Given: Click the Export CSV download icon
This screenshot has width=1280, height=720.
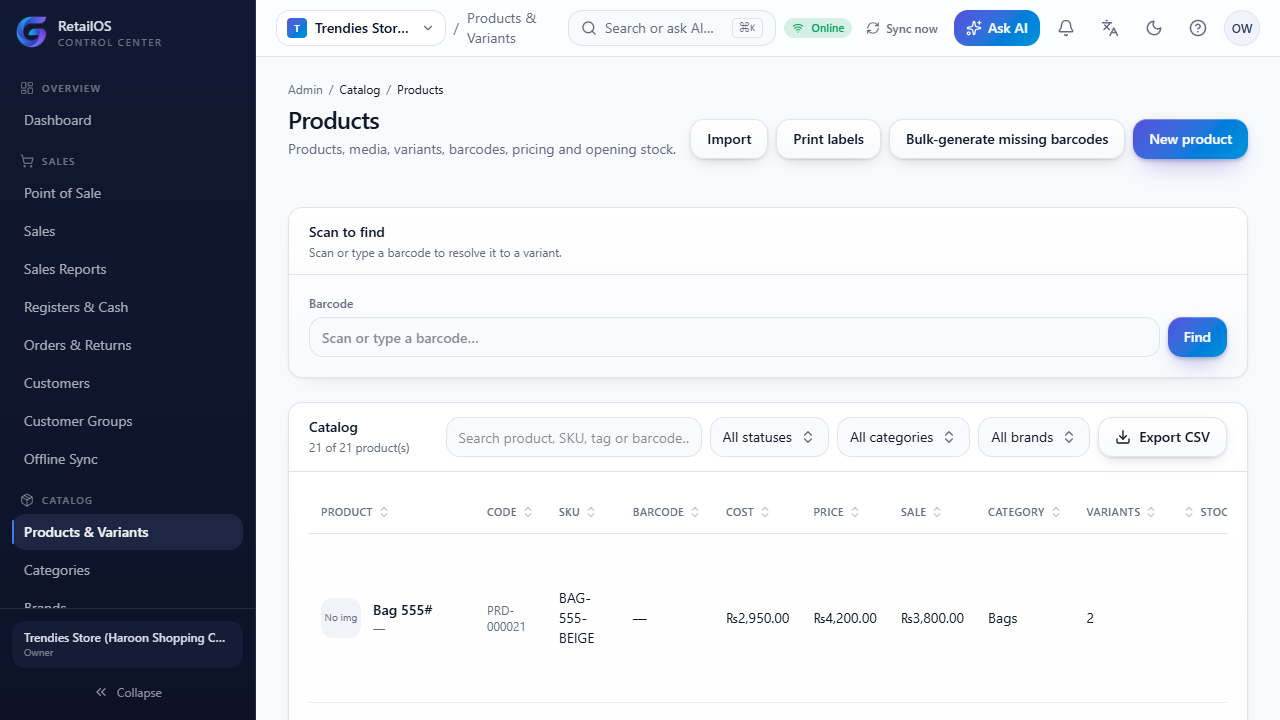Looking at the screenshot, I should (x=1123, y=437).
